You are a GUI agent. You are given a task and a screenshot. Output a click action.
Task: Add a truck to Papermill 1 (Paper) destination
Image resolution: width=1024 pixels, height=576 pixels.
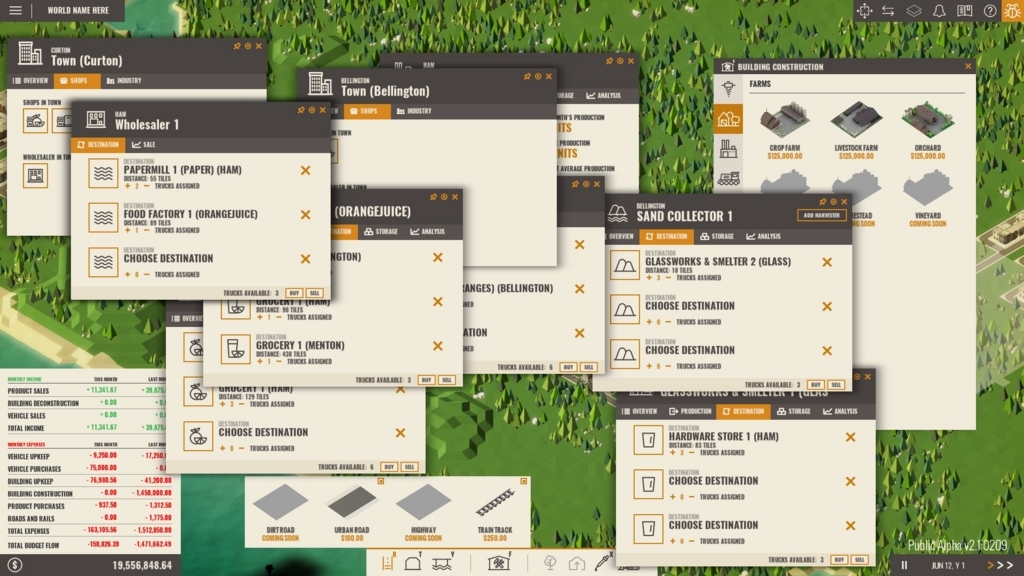click(127, 186)
